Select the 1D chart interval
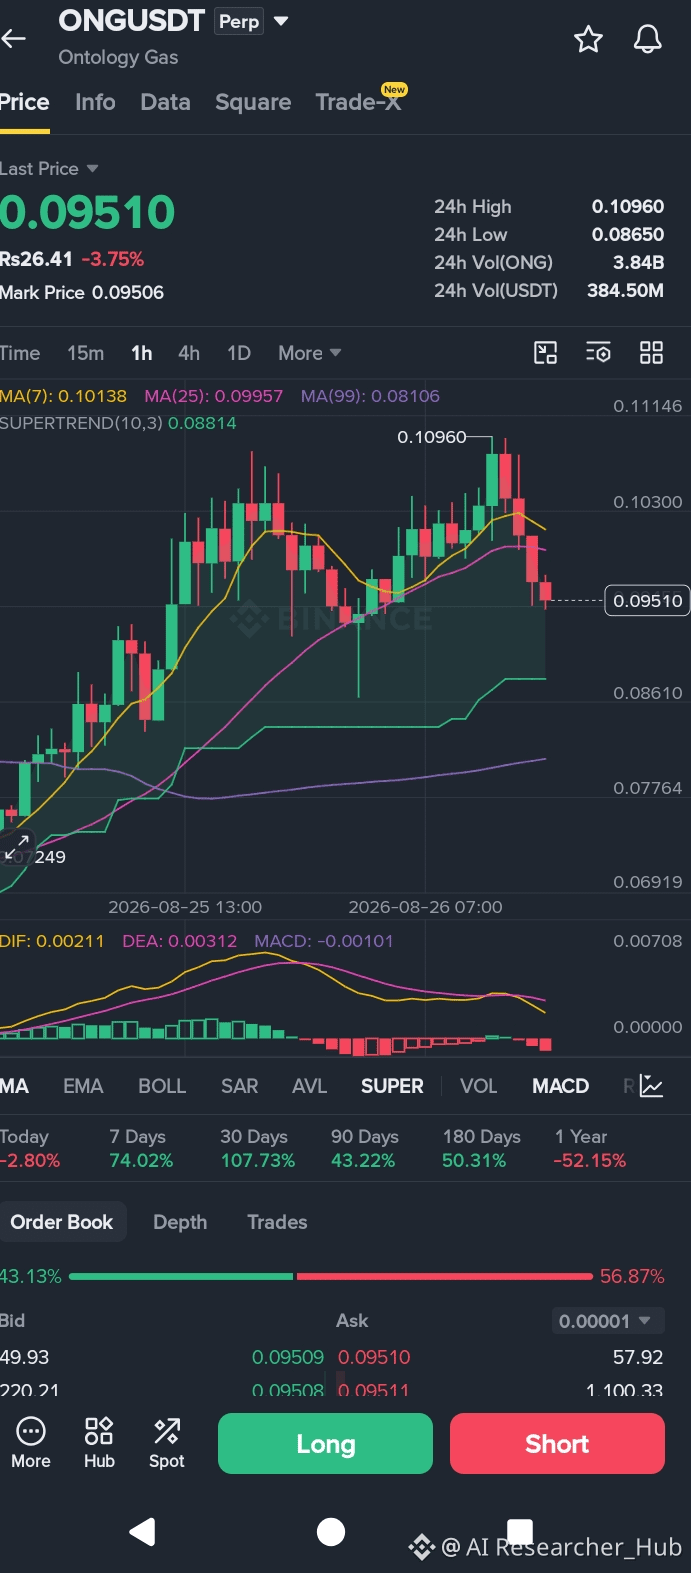Viewport: 691px width, 1573px height. [239, 353]
